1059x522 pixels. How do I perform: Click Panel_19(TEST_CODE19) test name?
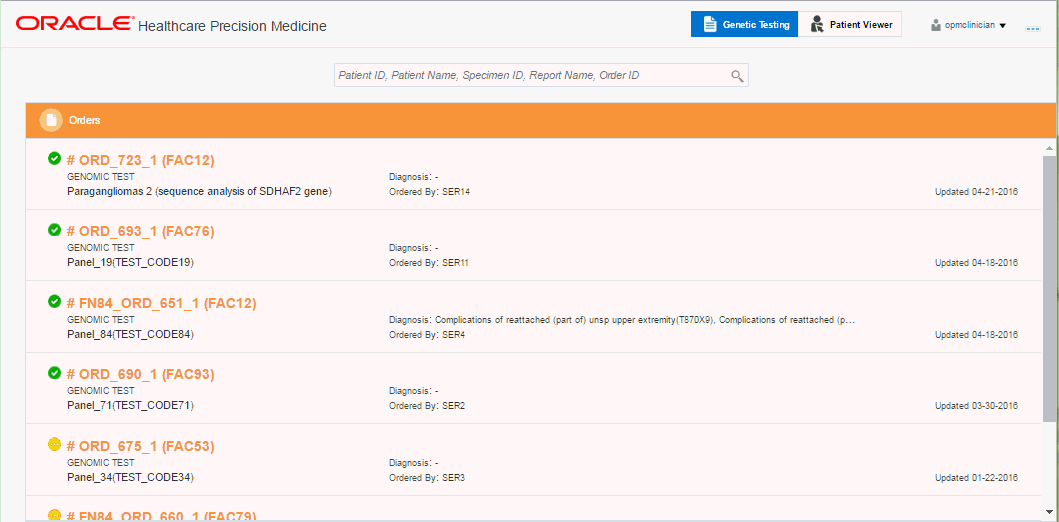pyautogui.click(x=130, y=263)
